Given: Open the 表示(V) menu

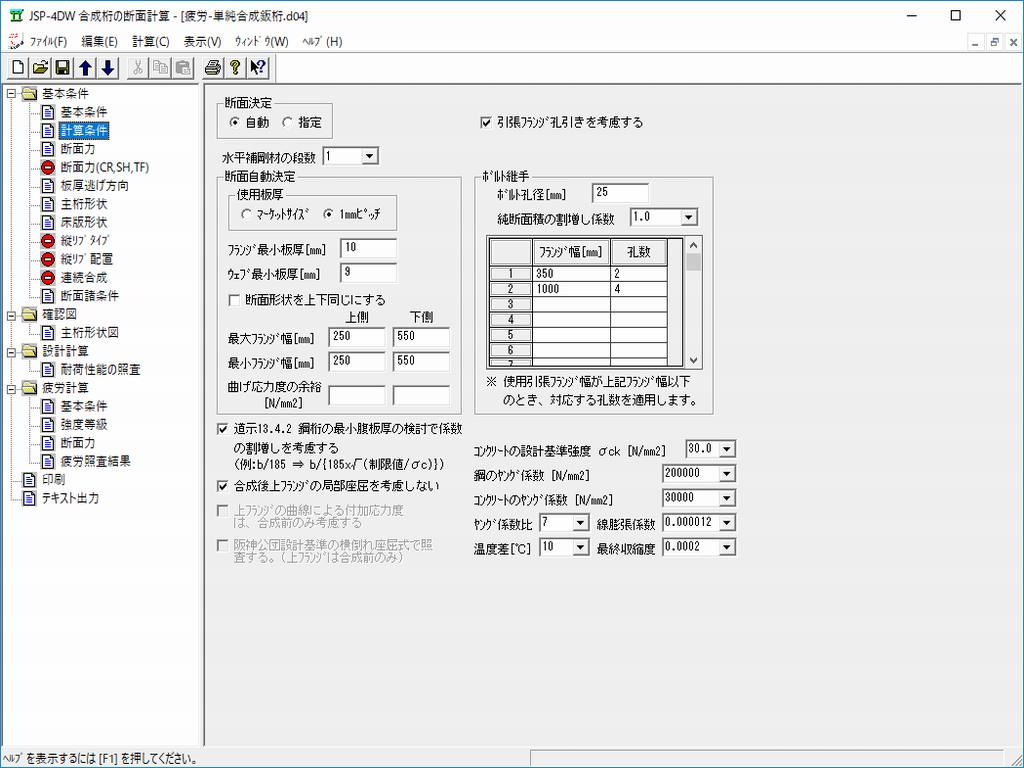Looking at the screenshot, I should (x=203, y=41).
